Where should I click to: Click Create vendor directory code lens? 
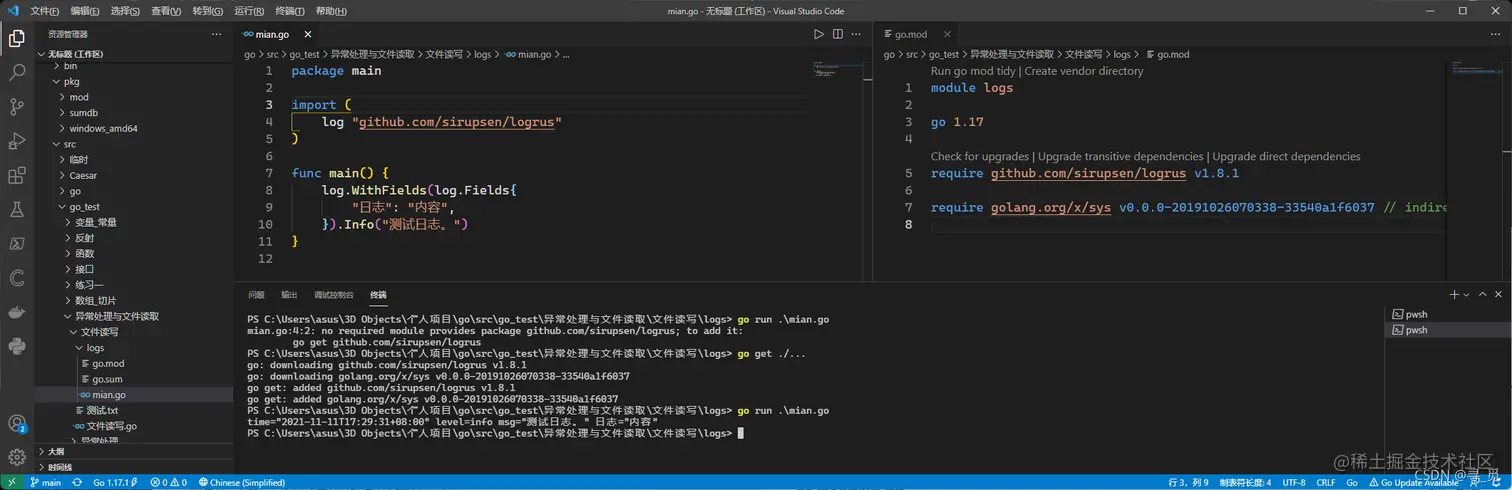coord(1084,71)
